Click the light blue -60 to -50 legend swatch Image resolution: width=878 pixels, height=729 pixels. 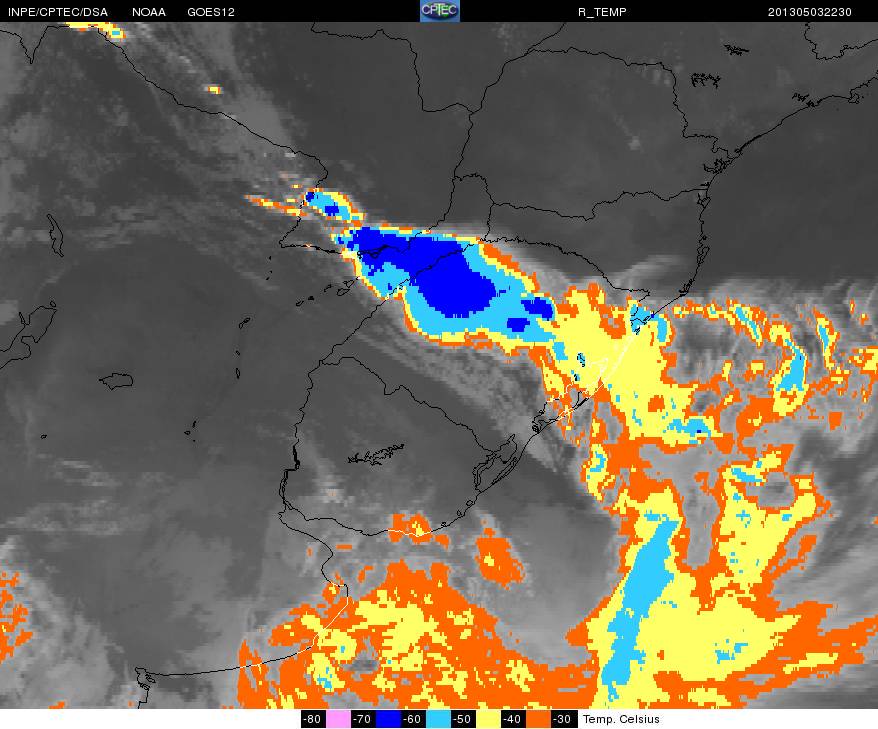[x=437, y=719]
